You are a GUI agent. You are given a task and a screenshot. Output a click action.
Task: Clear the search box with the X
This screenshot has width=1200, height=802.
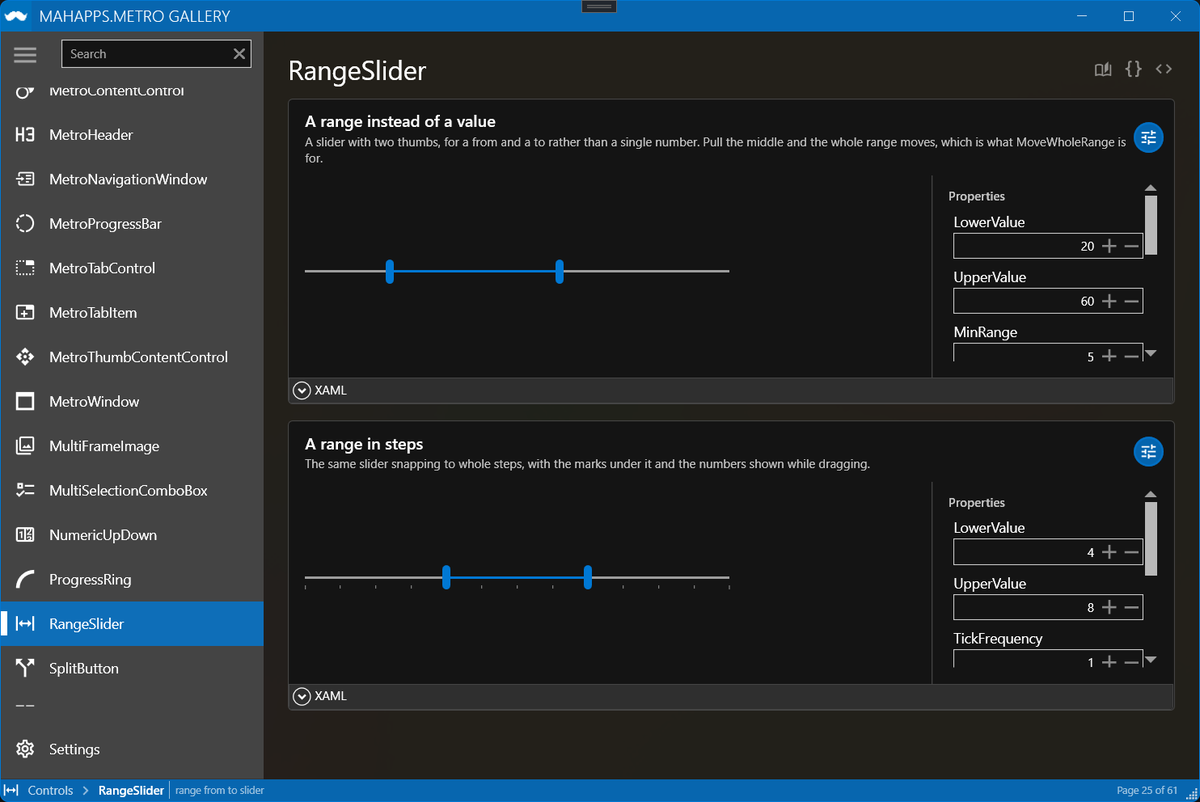[x=239, y=54]
